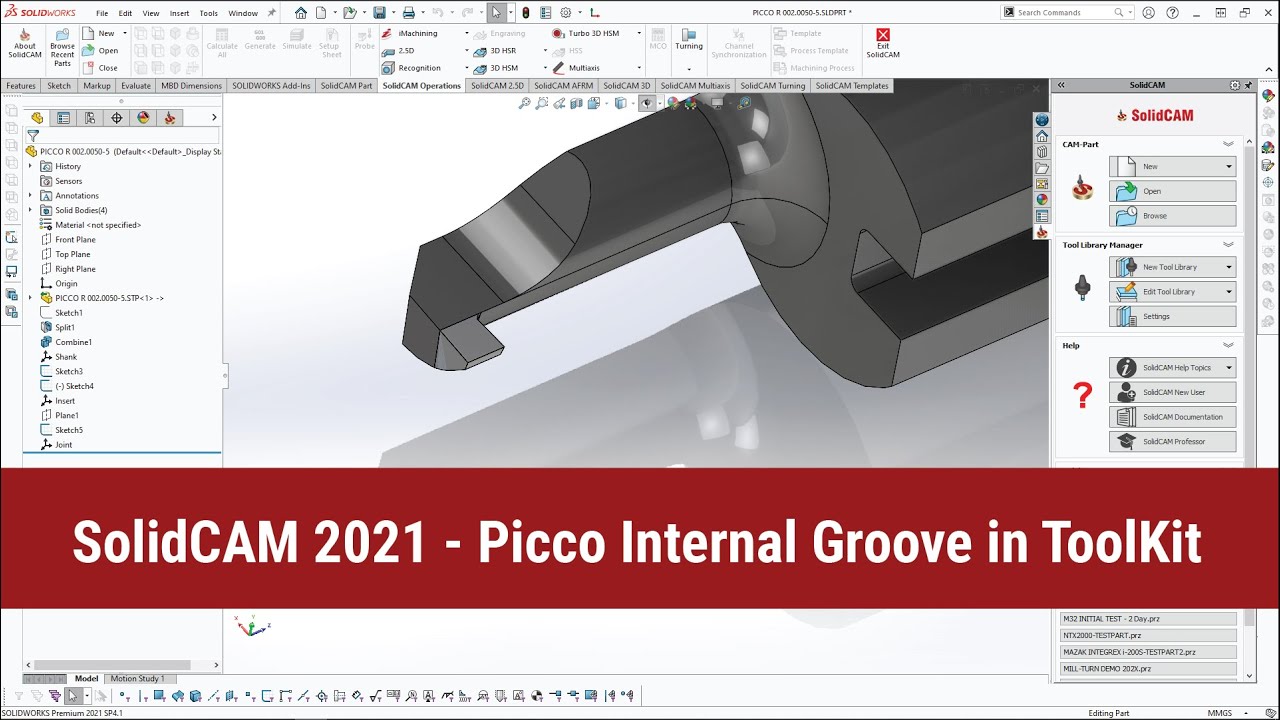Switch to the SolidCAM Turning tab
The image size is (1280, 720).
pyautogui.click(x=772, y=86)
